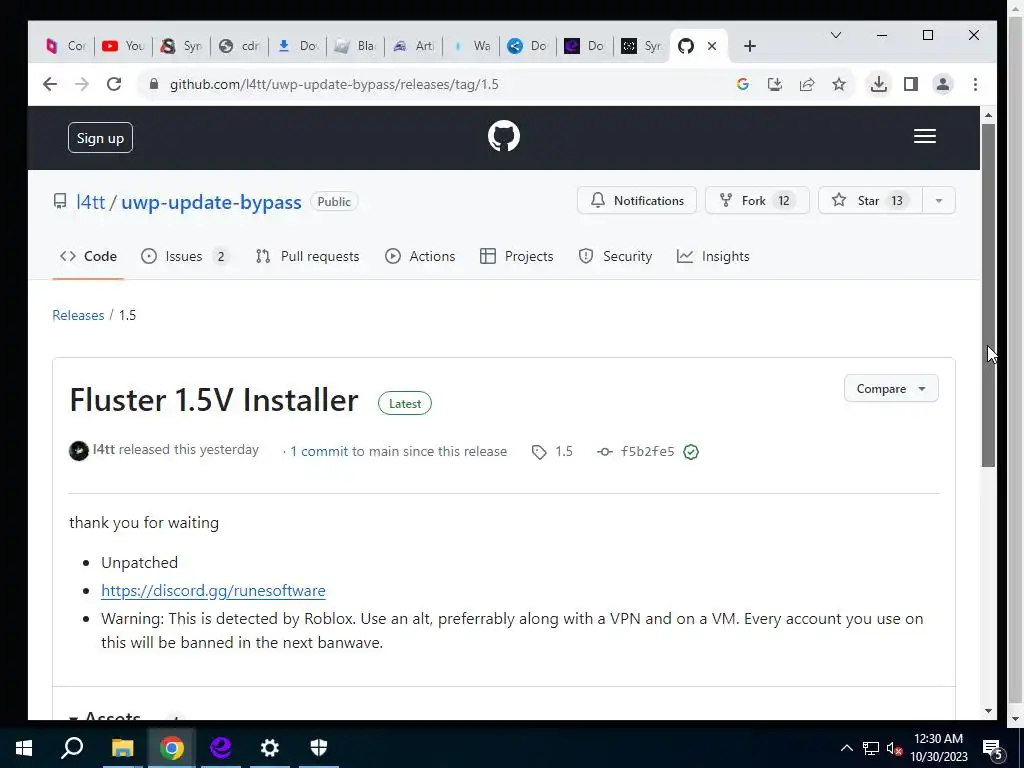Open the Windows Start menu
This screenshot has width=1024, height=768.
click(x=24, y=748)
